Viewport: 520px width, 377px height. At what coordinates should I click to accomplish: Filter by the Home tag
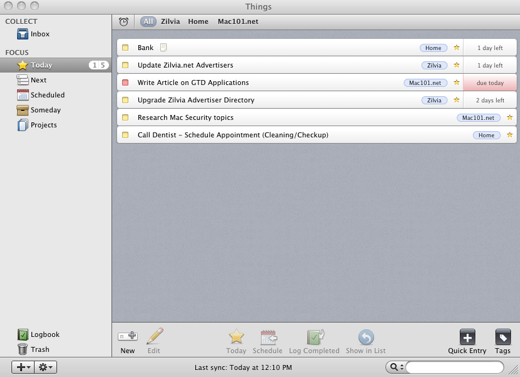coord(198,22)
